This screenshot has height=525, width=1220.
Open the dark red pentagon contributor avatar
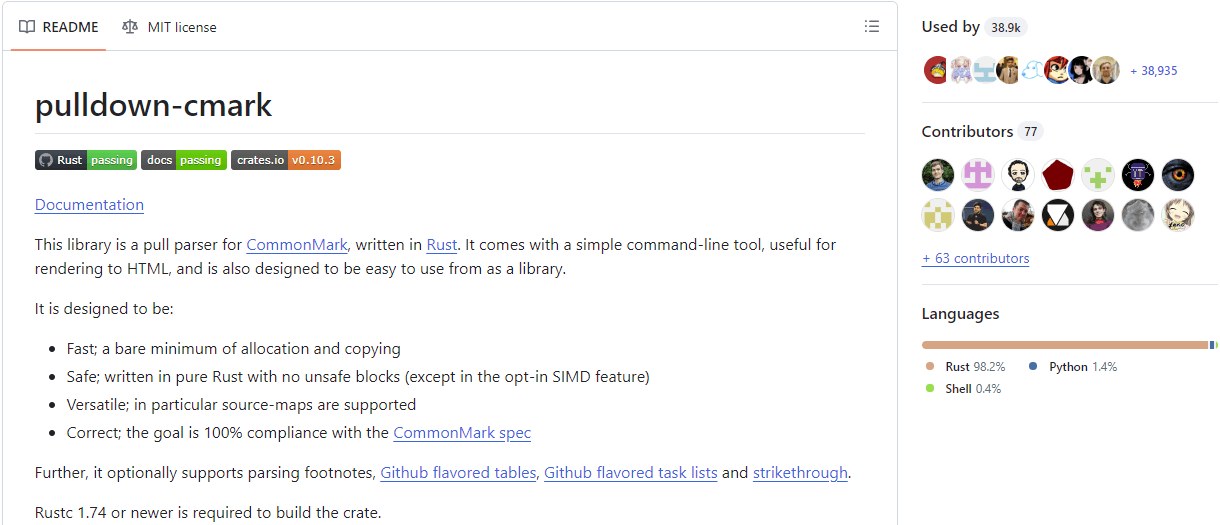pyautogui.click(x=1058, y=175)
